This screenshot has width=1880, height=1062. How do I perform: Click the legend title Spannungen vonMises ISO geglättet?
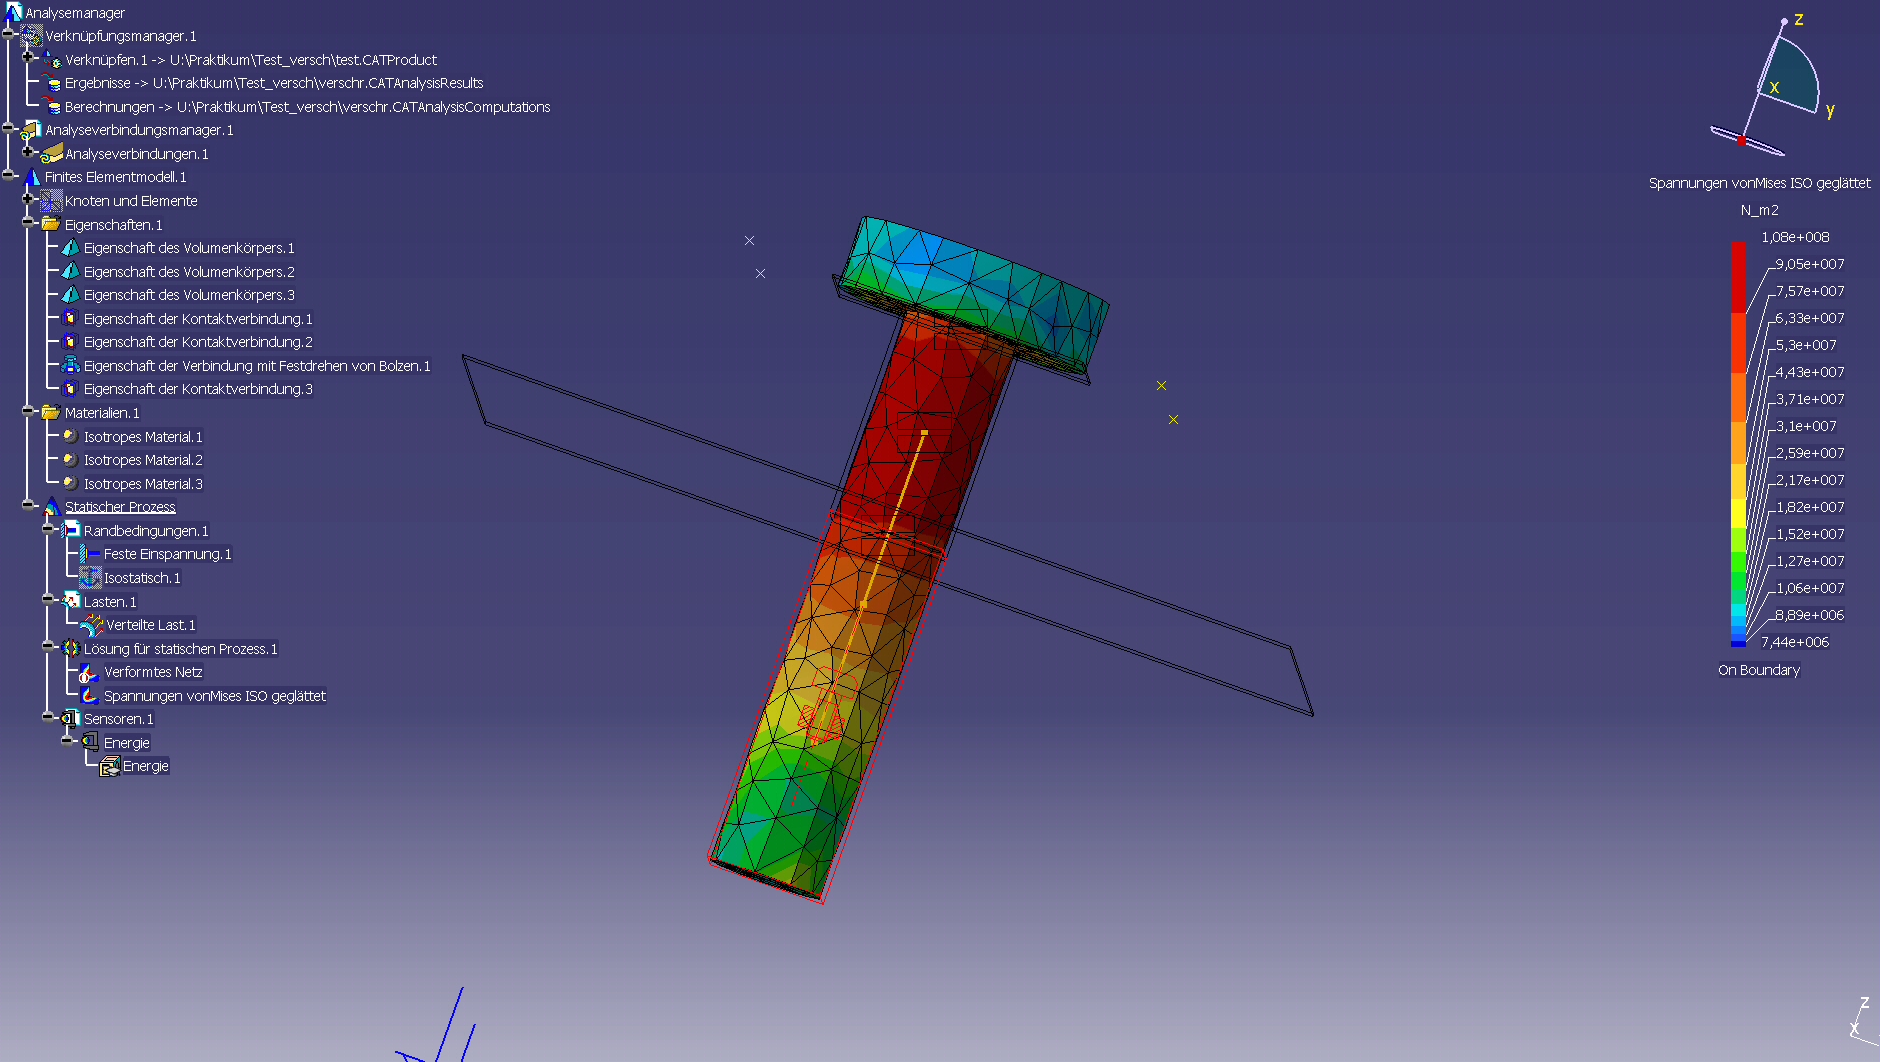tap(1759, 183)
